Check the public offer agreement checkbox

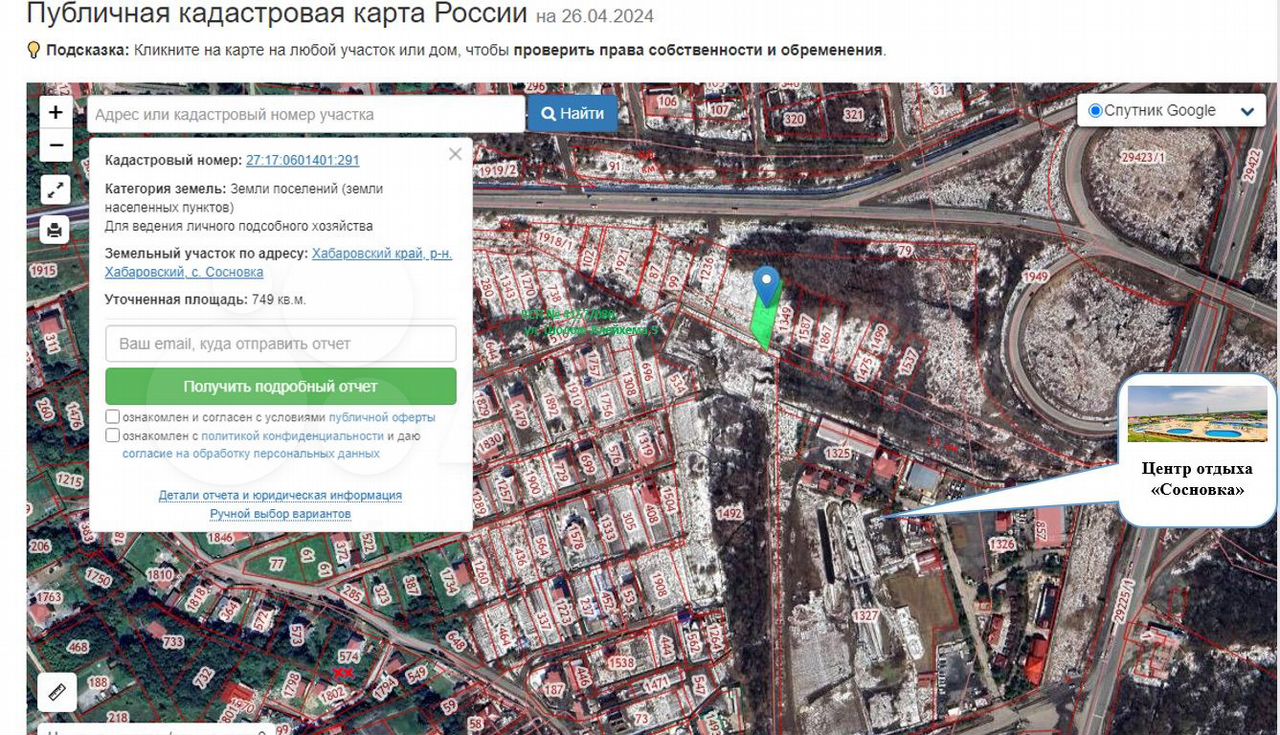(x=113, y=417)
